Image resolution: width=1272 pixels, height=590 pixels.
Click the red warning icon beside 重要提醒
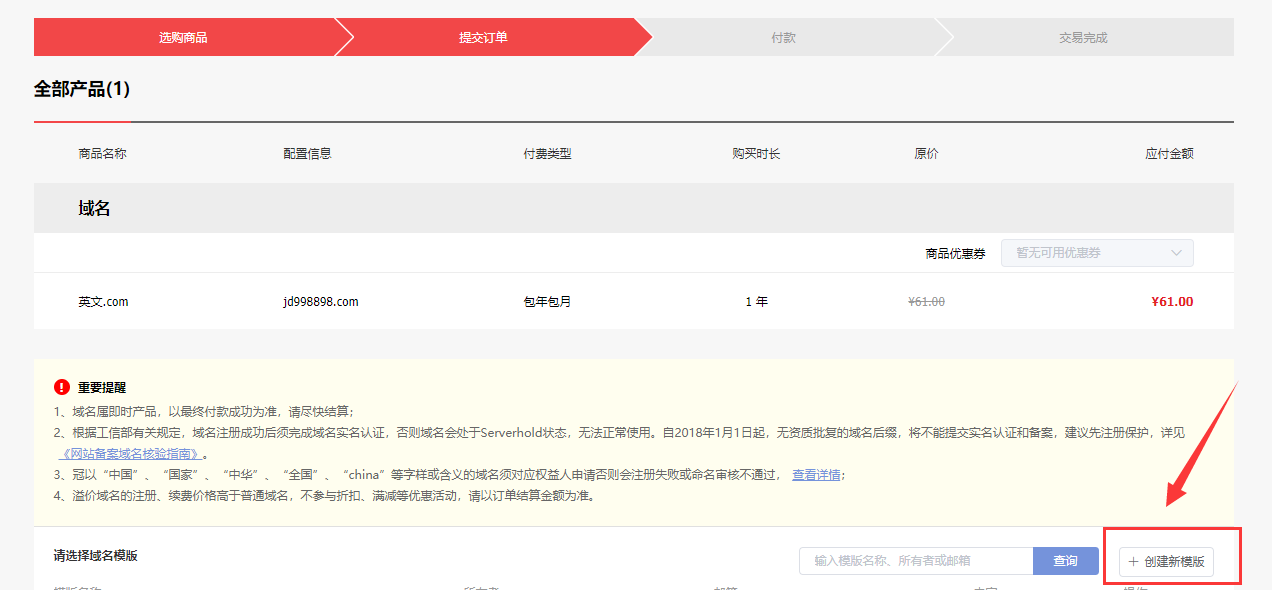coord(62,387)
